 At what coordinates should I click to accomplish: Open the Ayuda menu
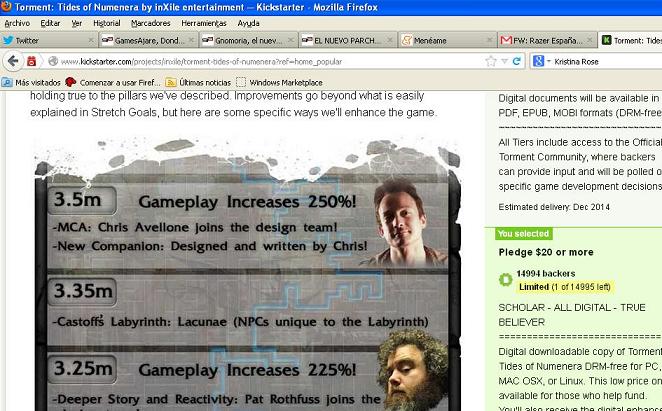(x=248, y=23)
